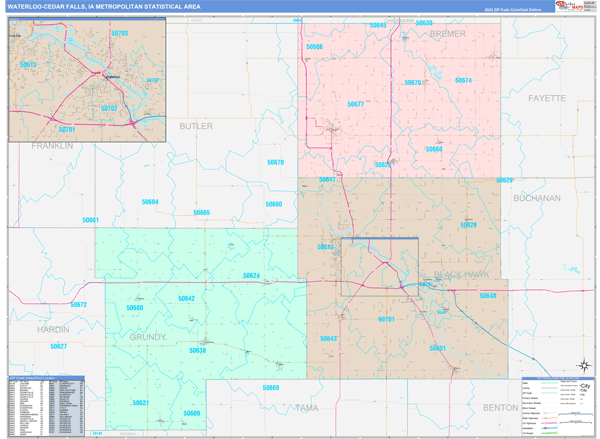Select the BREMER county label
600x439 pixels.
tap(448, 34)
